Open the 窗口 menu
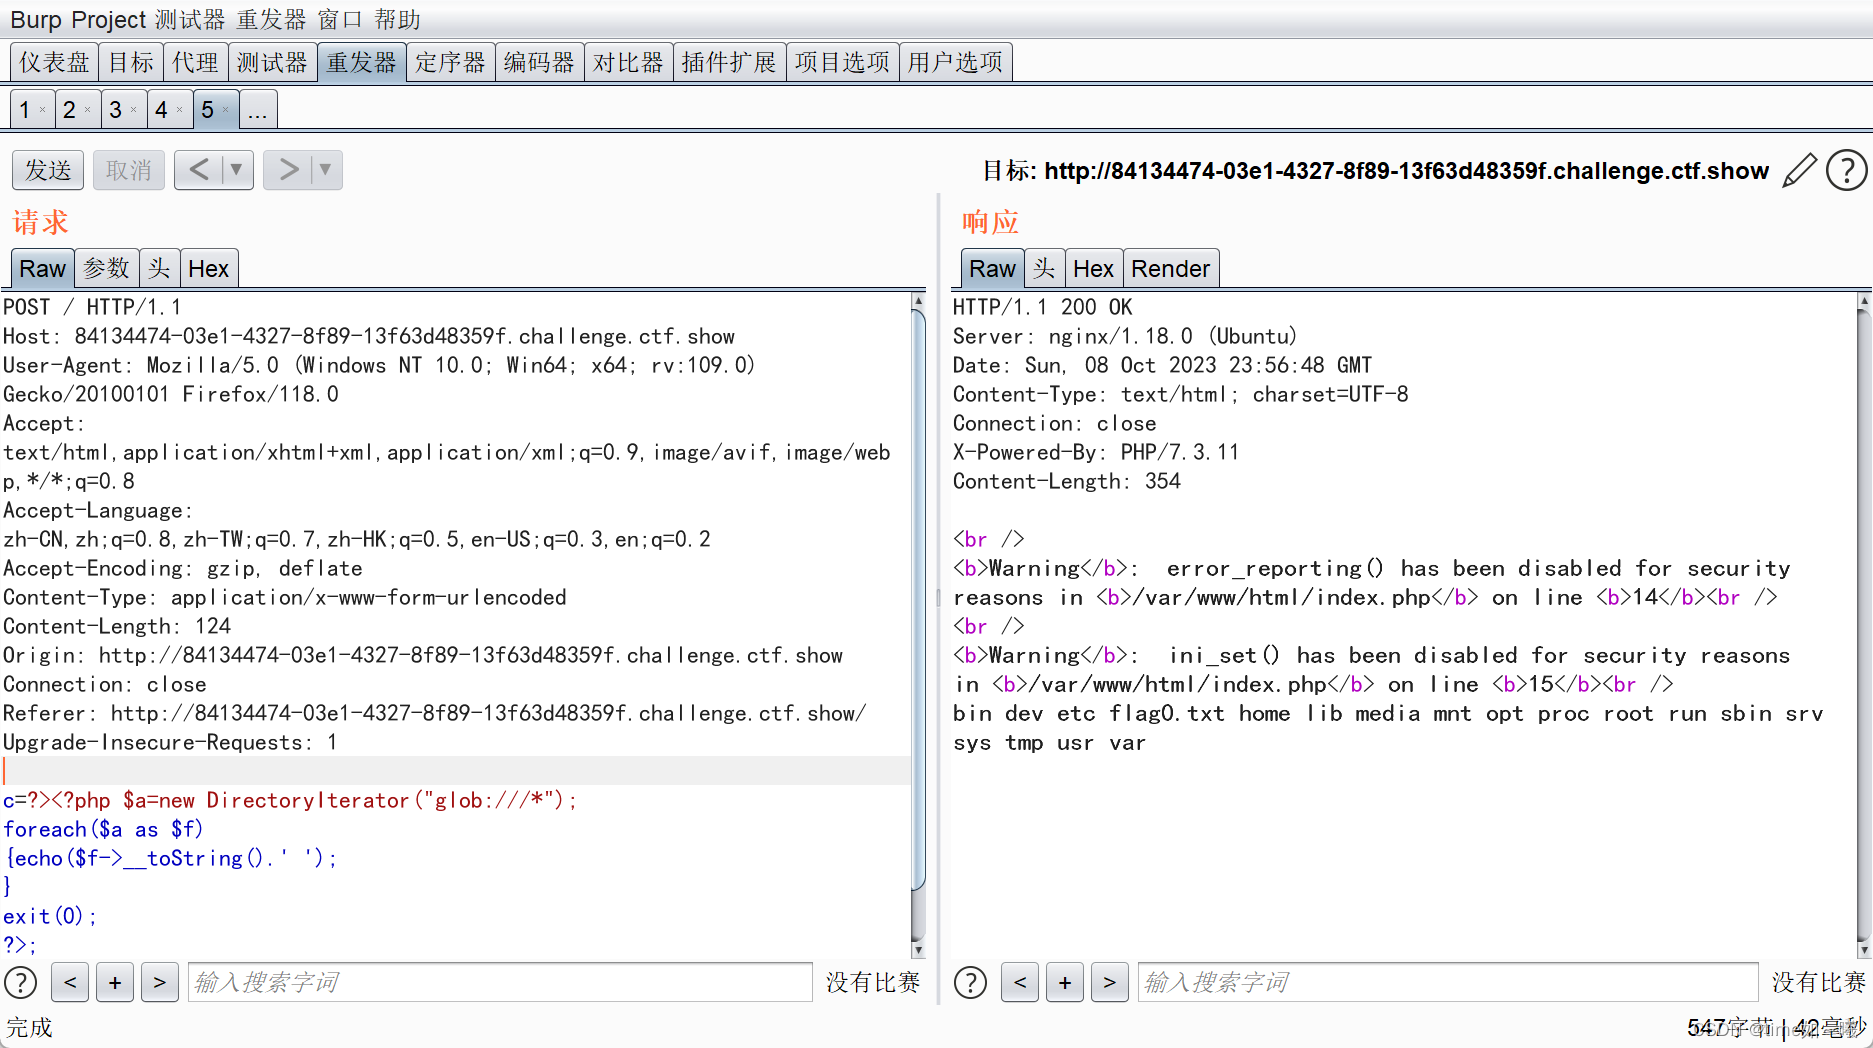The width and height of the screenshot is (1873, 1048). [340, 19]
